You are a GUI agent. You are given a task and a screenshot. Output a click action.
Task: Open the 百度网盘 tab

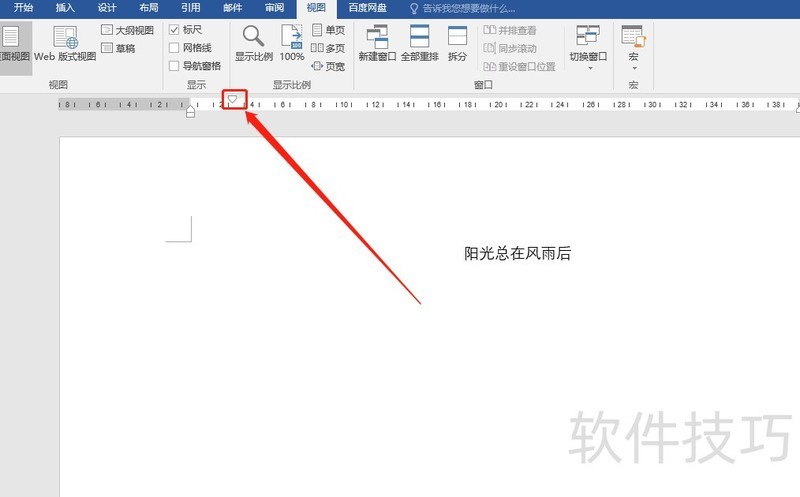[x=367, y=8]
